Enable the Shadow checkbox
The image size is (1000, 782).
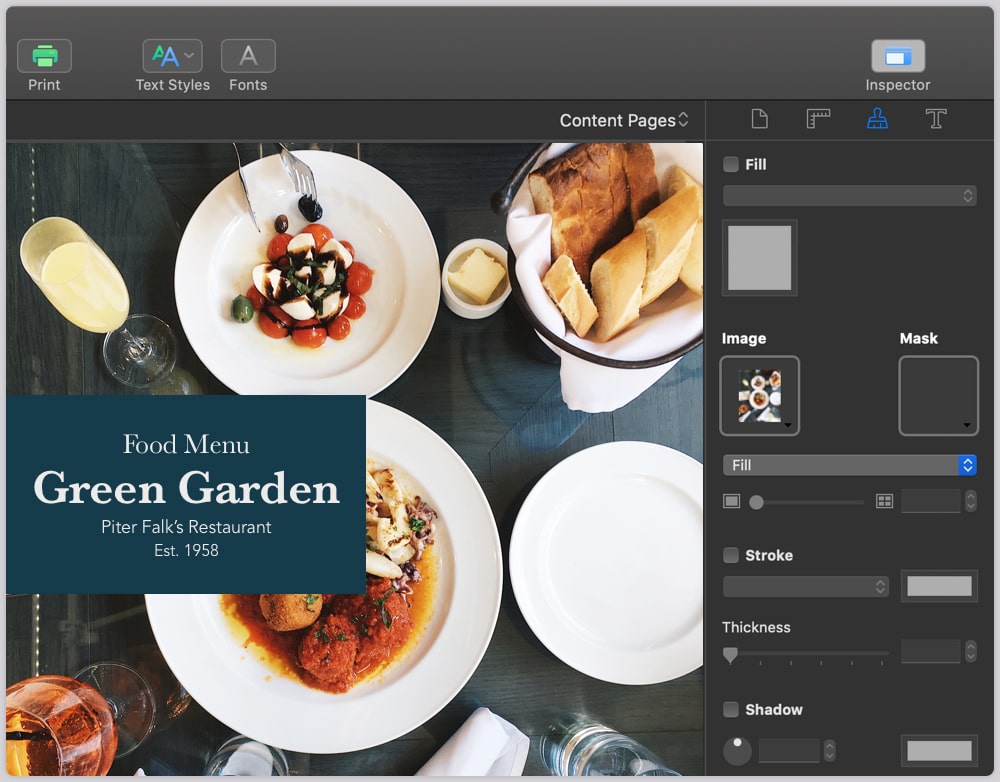729,710
